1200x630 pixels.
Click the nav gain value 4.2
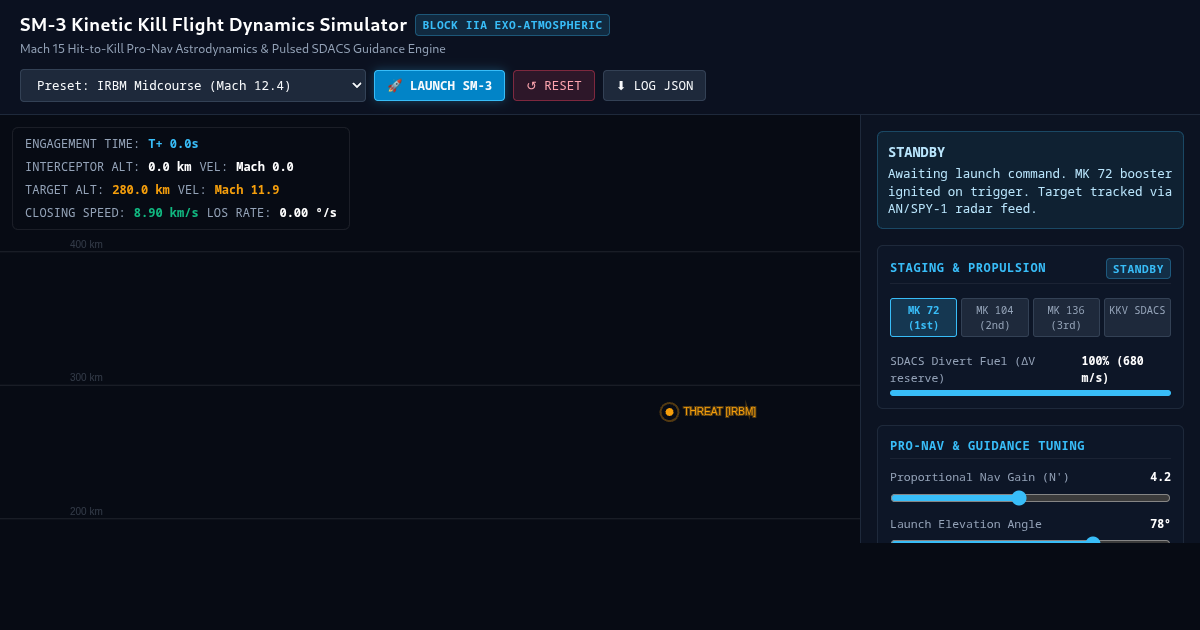[1160, 477]
